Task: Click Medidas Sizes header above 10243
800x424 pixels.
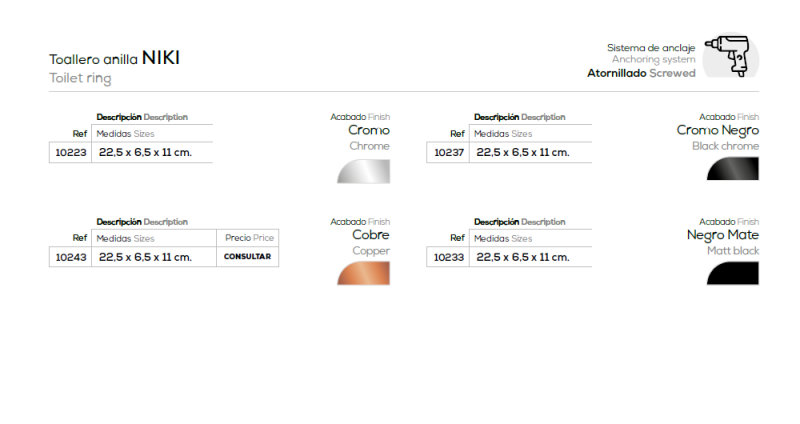Action: 125,238
